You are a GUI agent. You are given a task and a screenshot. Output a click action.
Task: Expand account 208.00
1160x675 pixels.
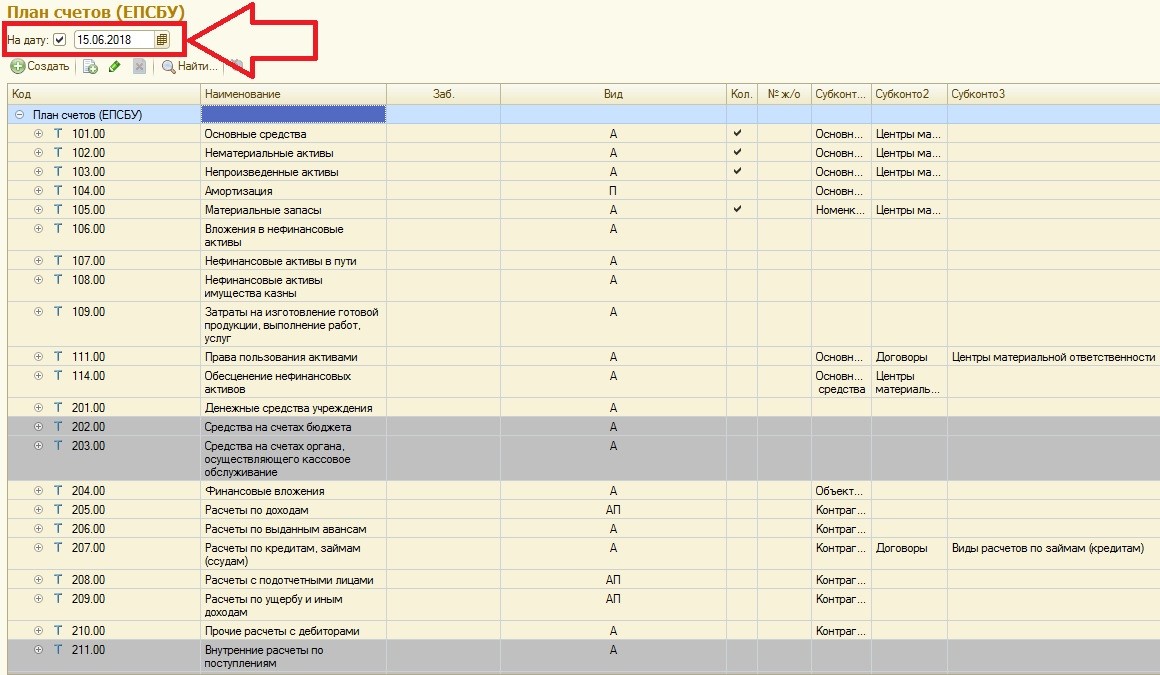coord(38,580)
